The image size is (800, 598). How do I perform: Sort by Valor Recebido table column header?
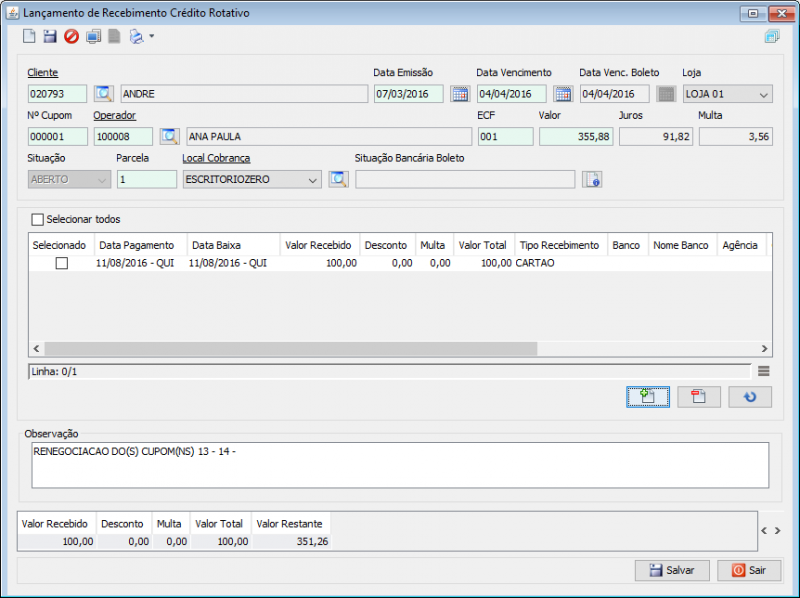pos(320,245)
